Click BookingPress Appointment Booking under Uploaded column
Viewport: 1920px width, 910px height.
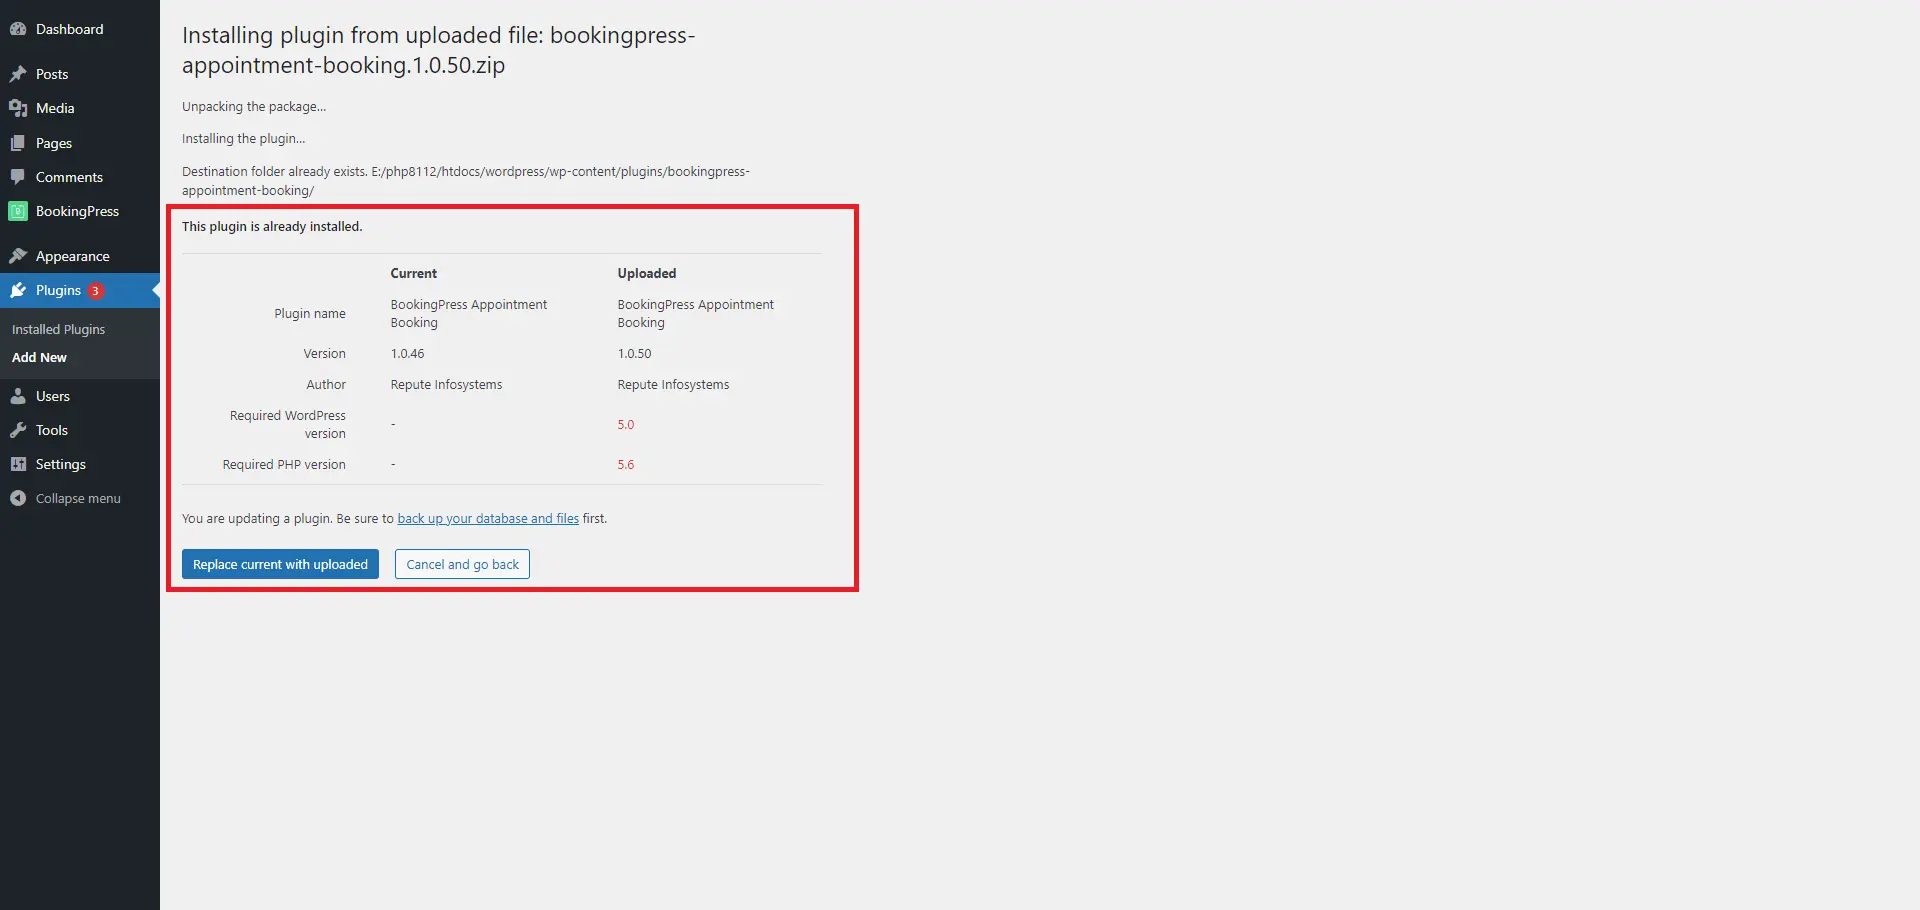pyautogui.click(x=695, y=313)
